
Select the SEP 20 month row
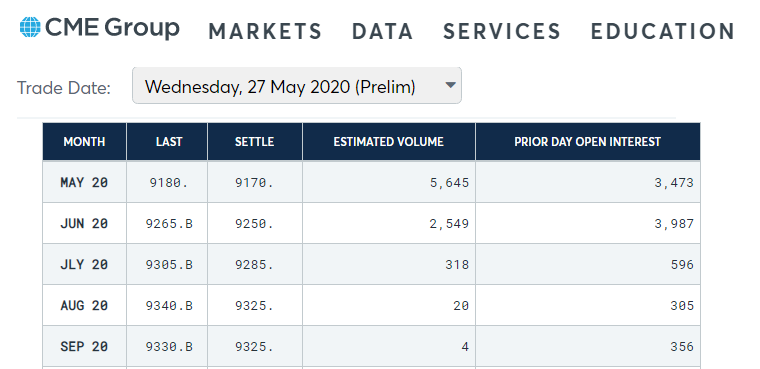pyautogui.click(x=371, y=346)
